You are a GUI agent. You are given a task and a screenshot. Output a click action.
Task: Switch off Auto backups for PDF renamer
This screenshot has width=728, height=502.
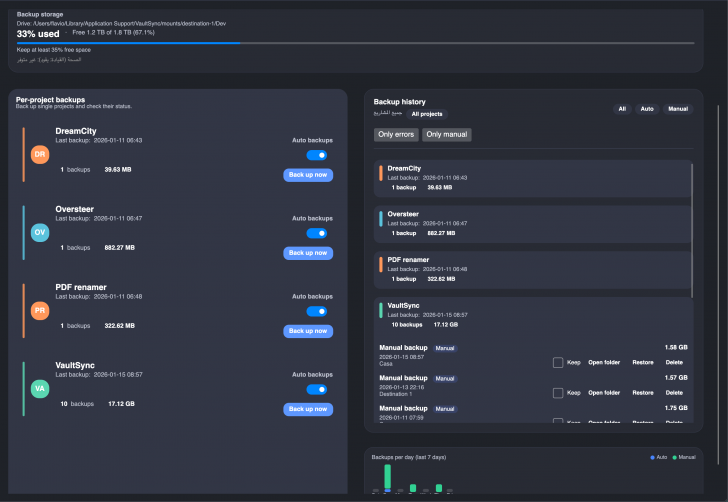coord(317,311)
